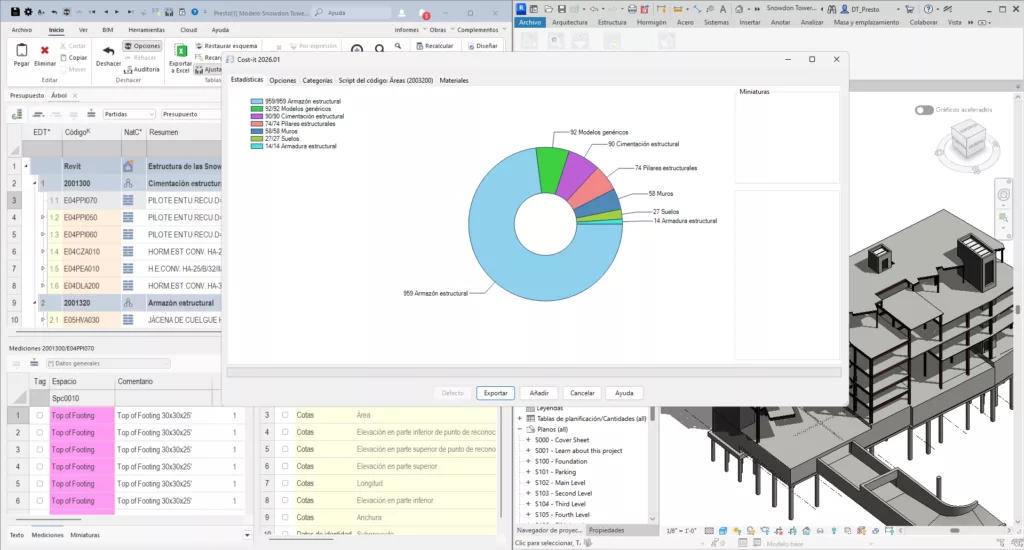The height and width of the screenshot is (550, 1024).
Task: Click Revit binoculars search icon
Action: click(831, 9)
